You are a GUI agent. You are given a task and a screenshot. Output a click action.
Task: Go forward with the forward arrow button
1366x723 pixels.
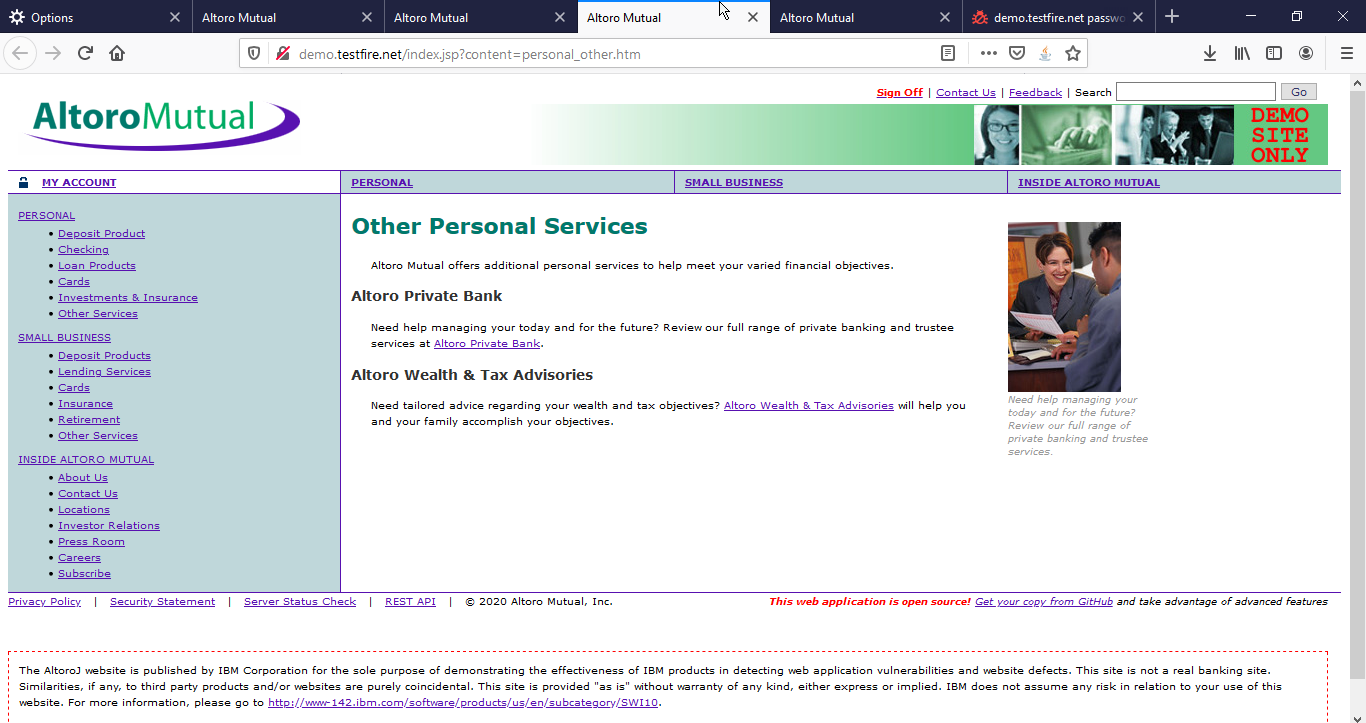[x=53, y=53]
